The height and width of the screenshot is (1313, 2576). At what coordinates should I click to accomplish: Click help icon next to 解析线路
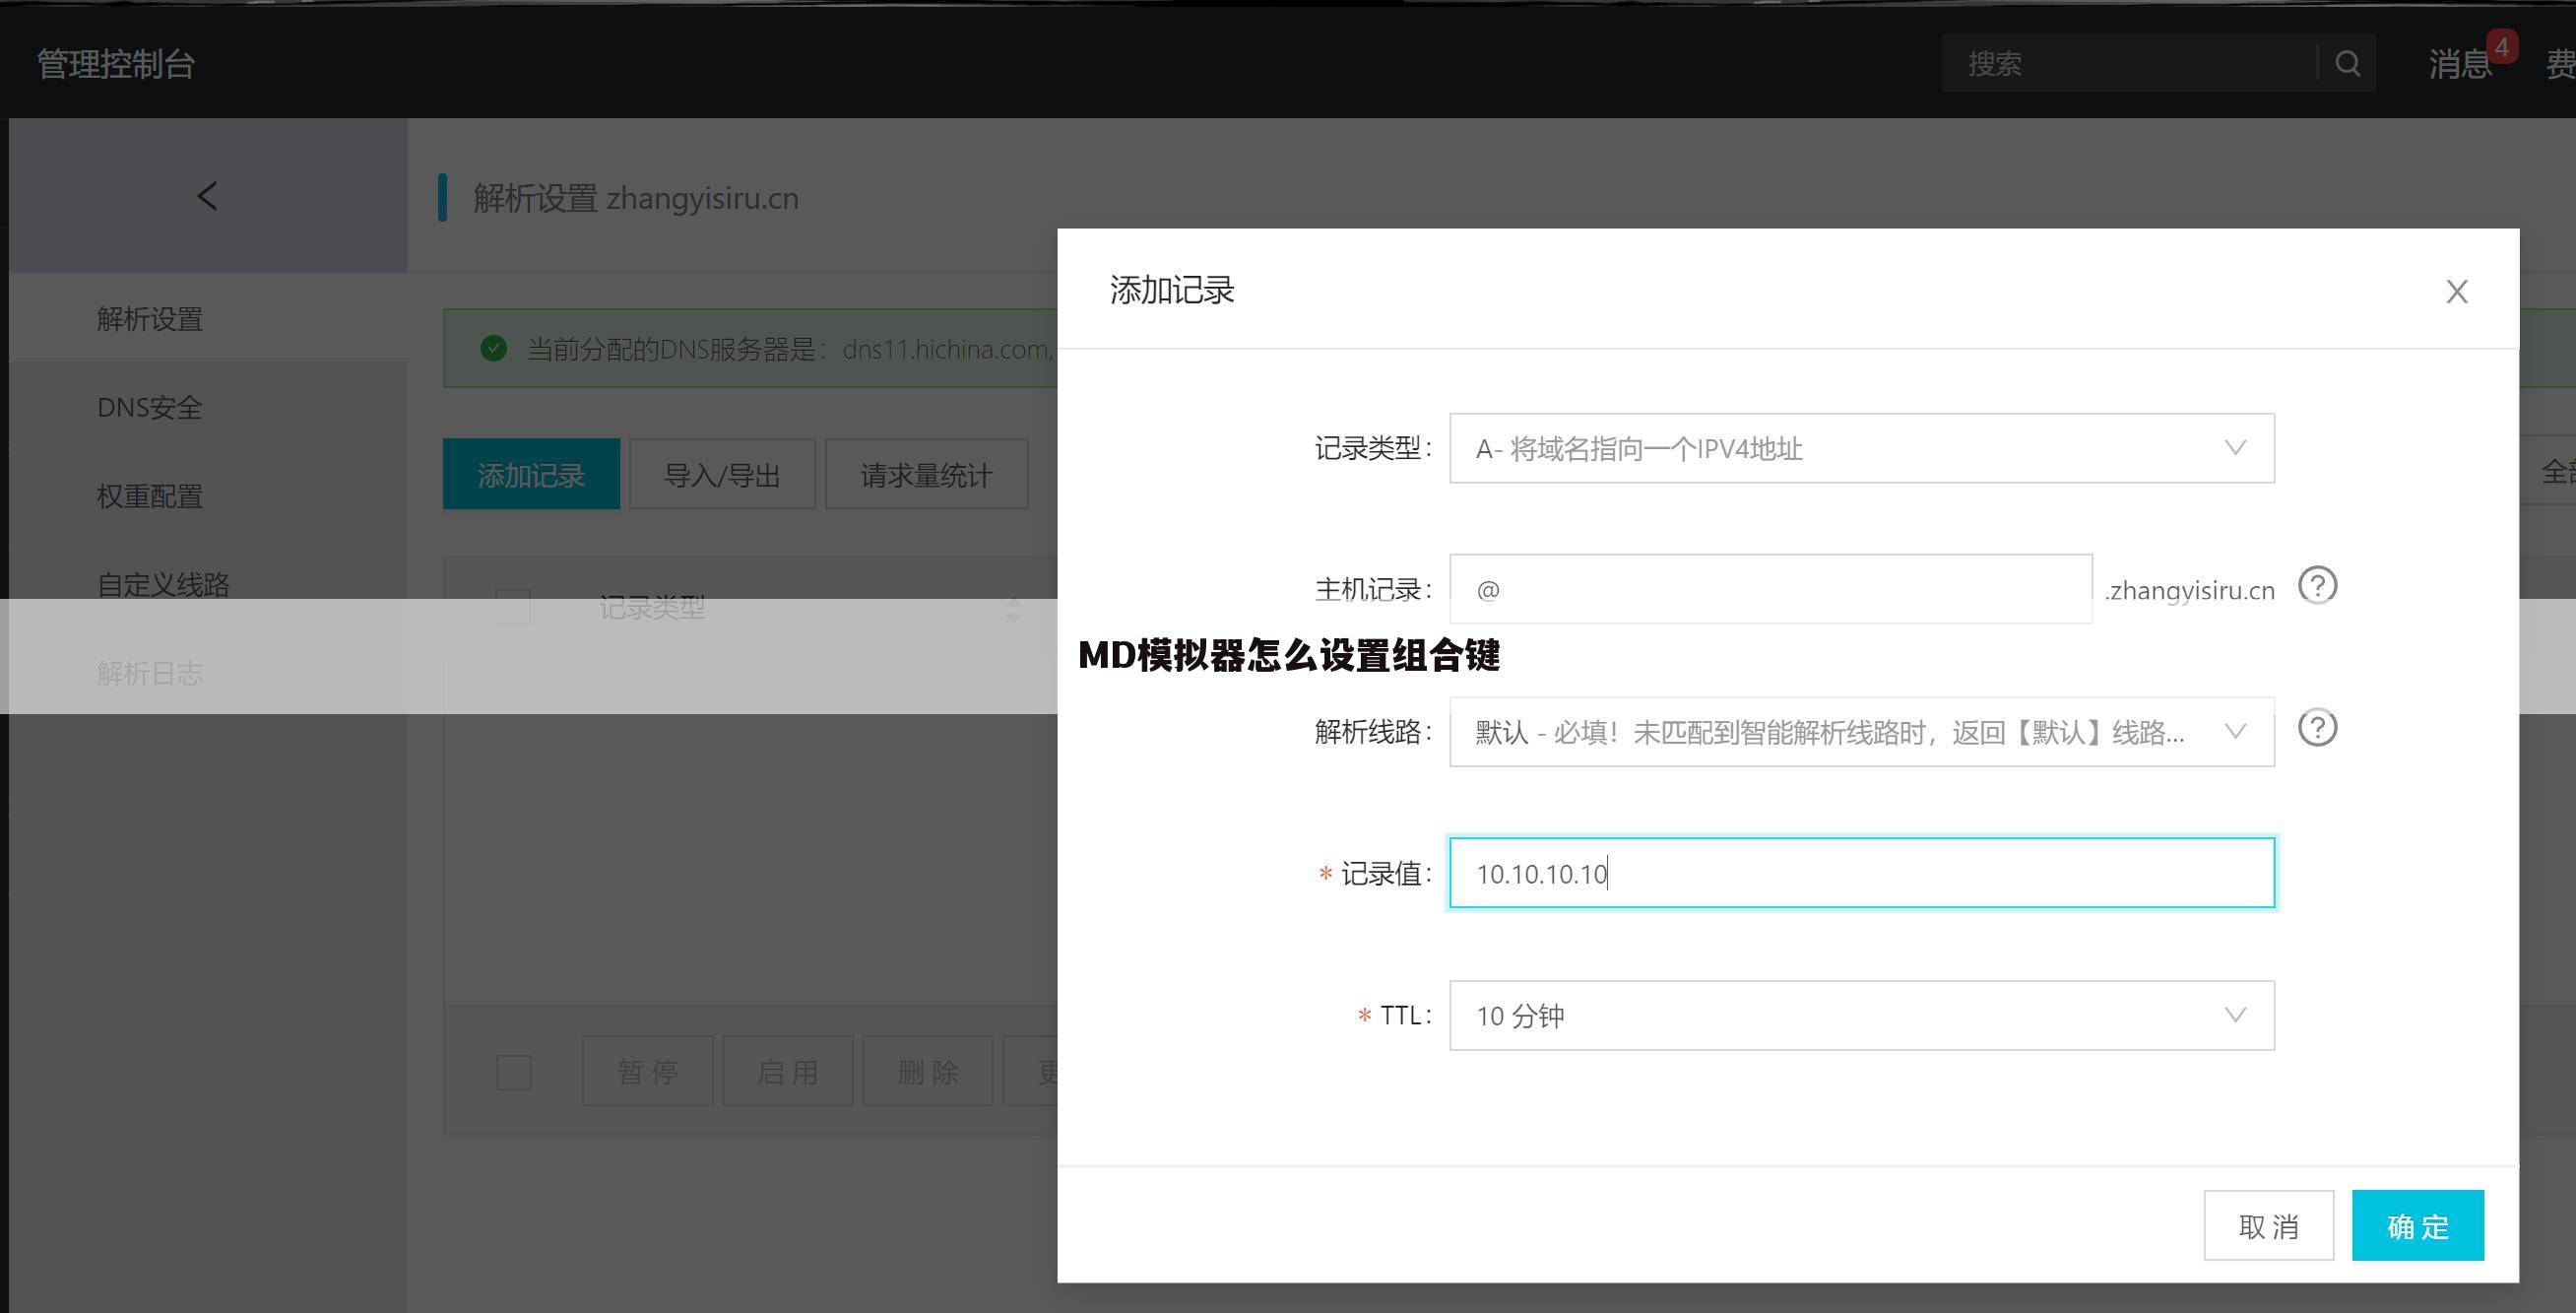coord(2317,728)
